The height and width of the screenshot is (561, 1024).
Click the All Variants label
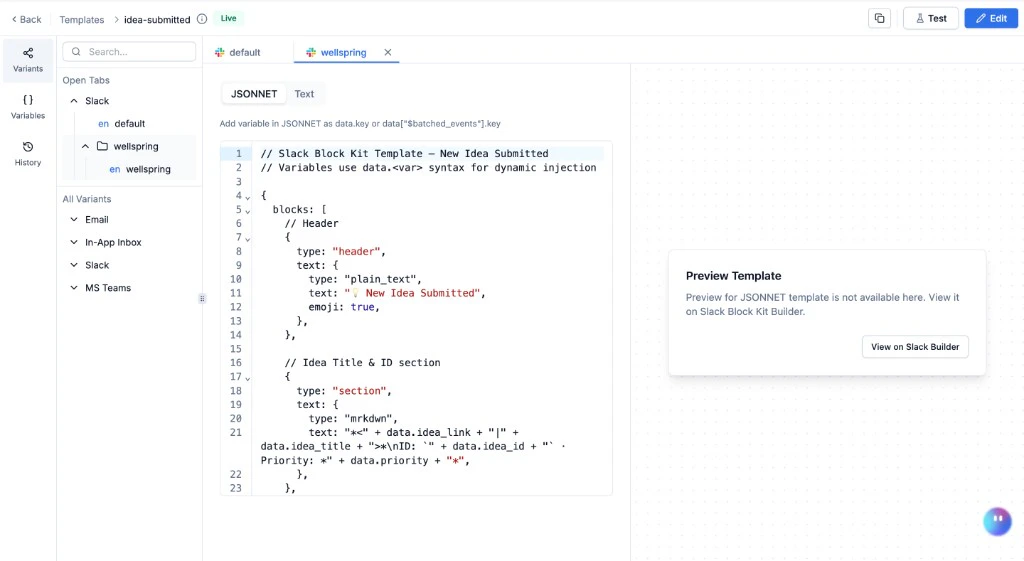87,199
